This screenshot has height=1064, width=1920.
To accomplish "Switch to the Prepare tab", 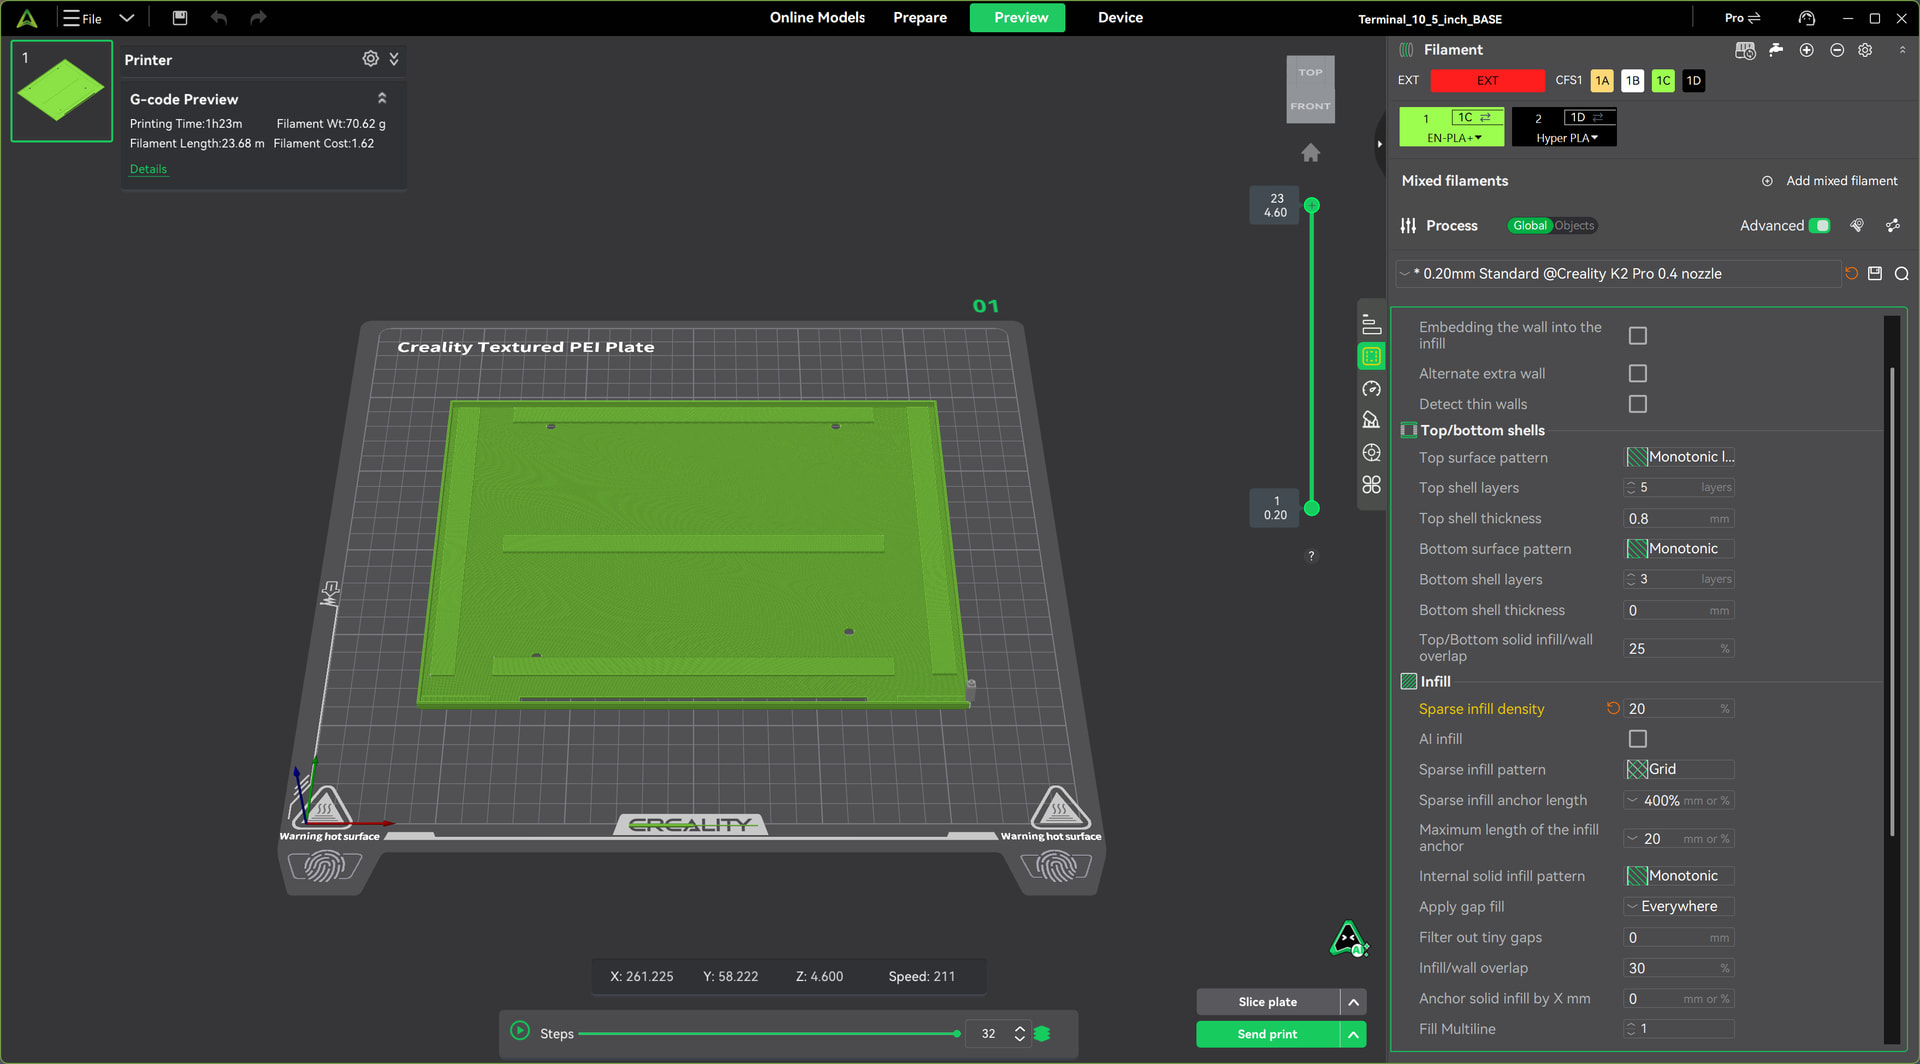I will pyautogui.click(x=920, y=18).
